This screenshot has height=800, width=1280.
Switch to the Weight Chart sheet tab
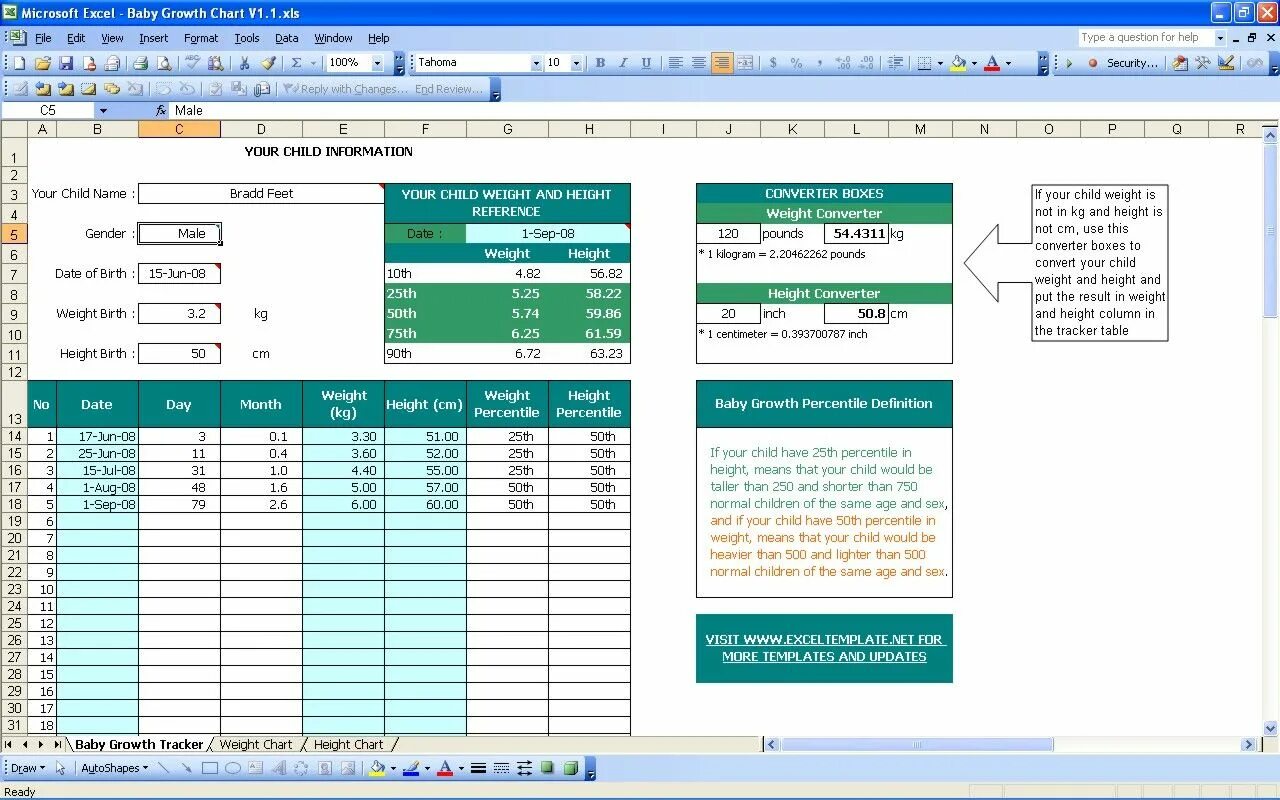[256, 744]
